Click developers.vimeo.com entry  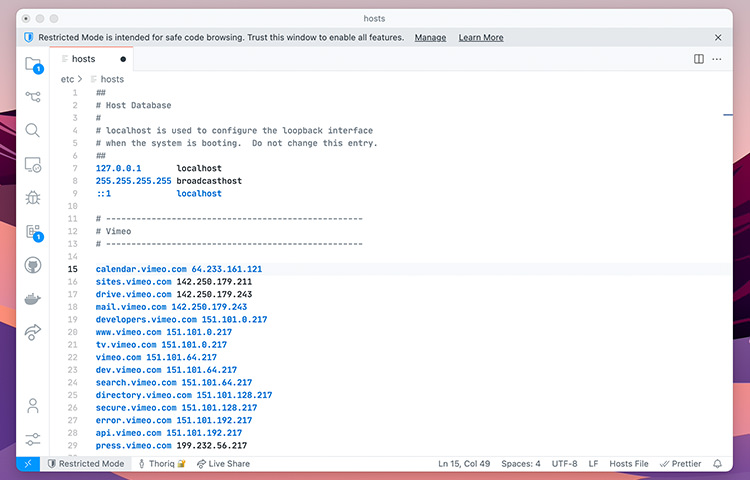146,319
